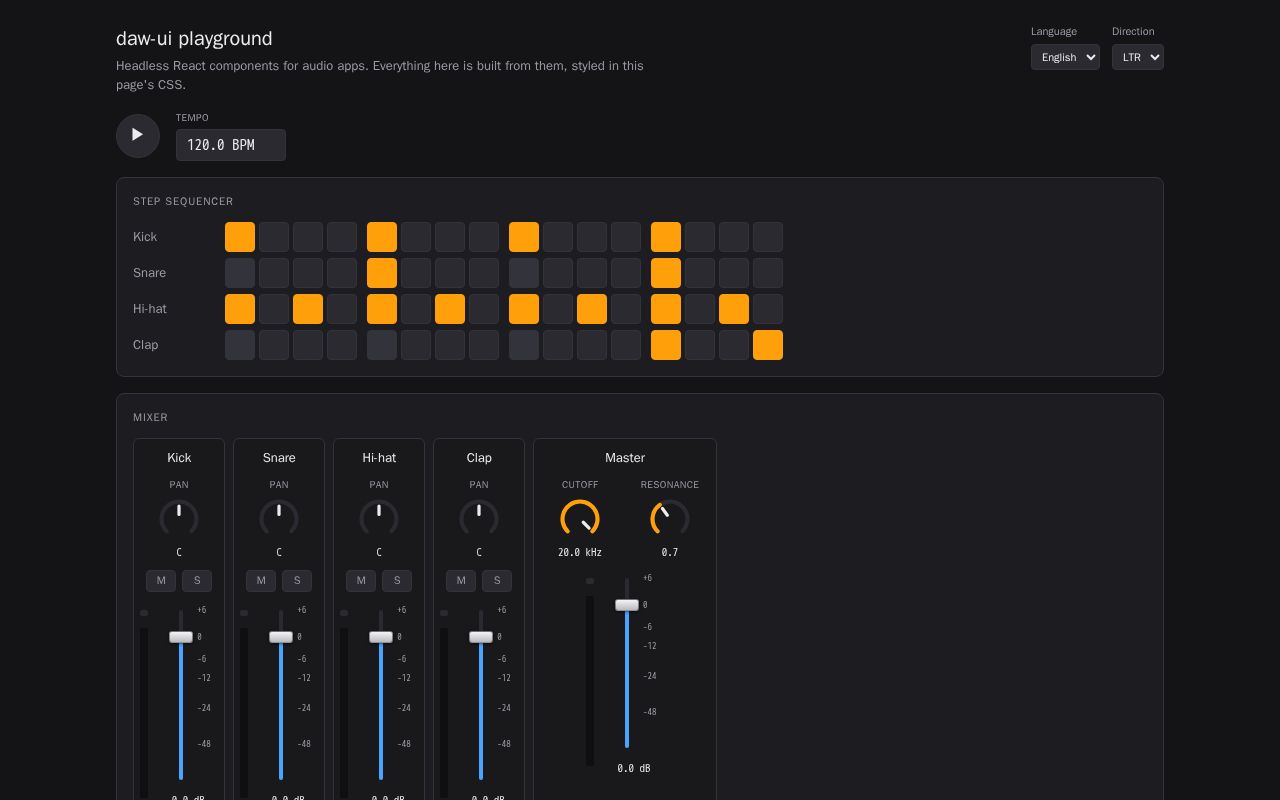Viewport: 1280px width, 800px height.
Task: Click the Master cutoff knob
Action: coord(580,518)
